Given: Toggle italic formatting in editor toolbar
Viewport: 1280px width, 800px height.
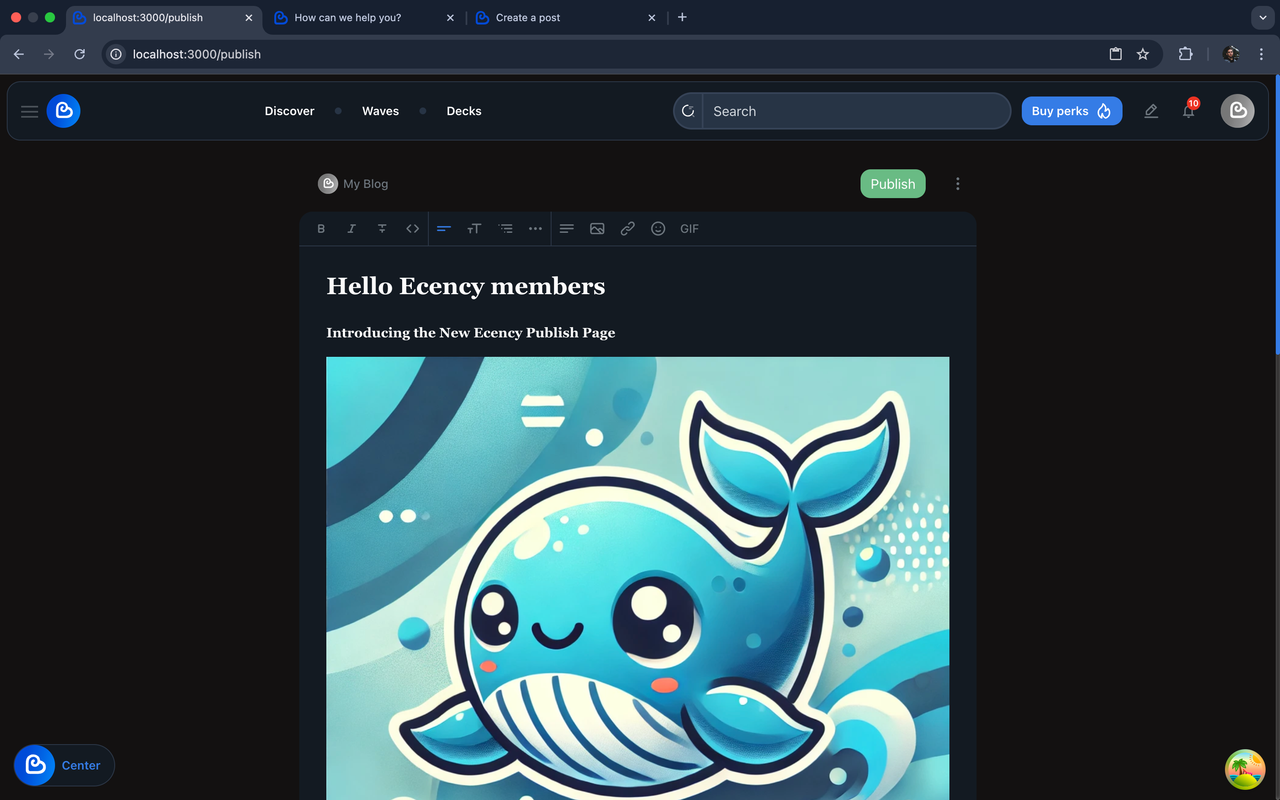Looking at the screenshot, I should pyautogui.click(x=351, y=229).
